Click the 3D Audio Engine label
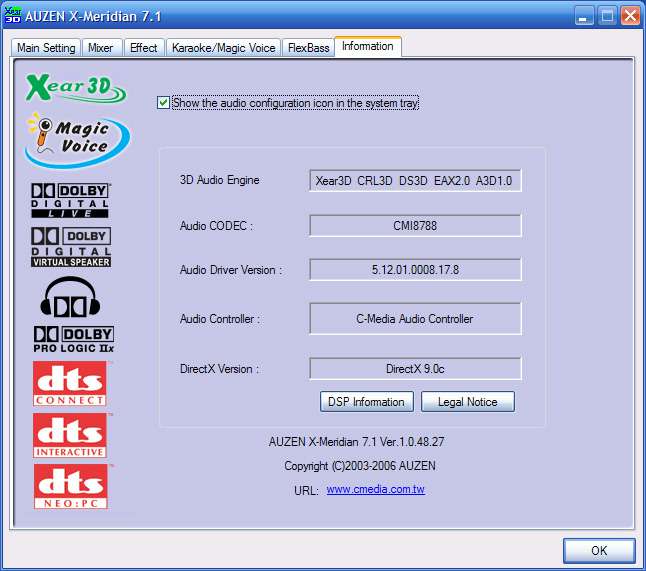 (x=220, y=180)
